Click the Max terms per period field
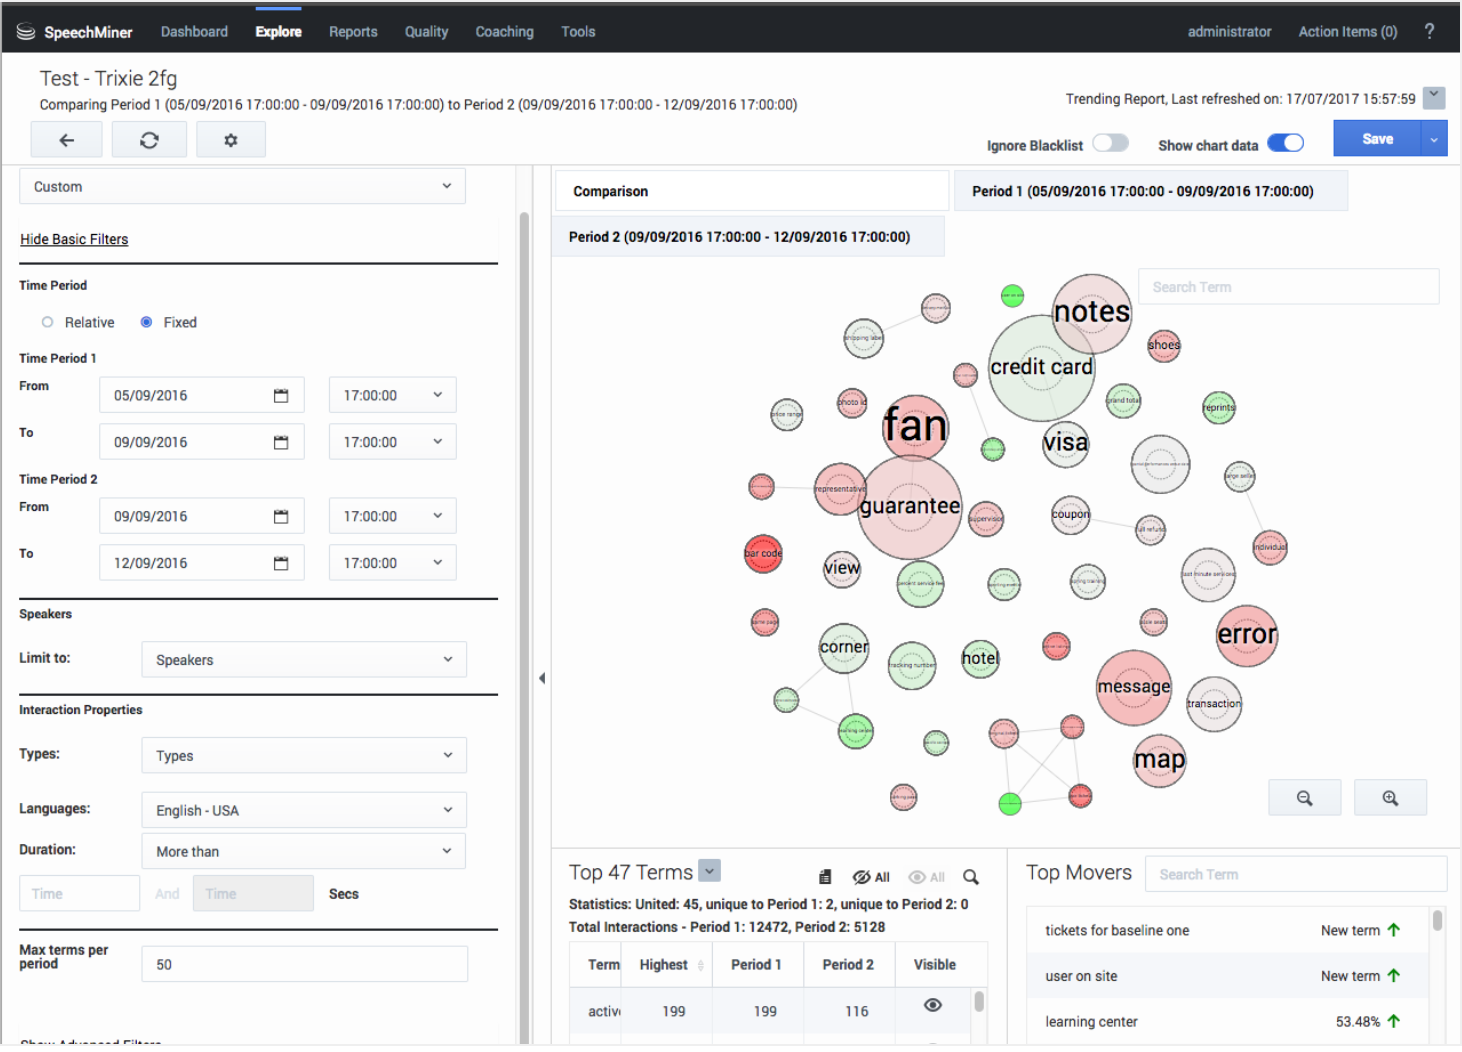This screenshot has height=1052, width=1462. pyautogui.click(x=304, y=965)
